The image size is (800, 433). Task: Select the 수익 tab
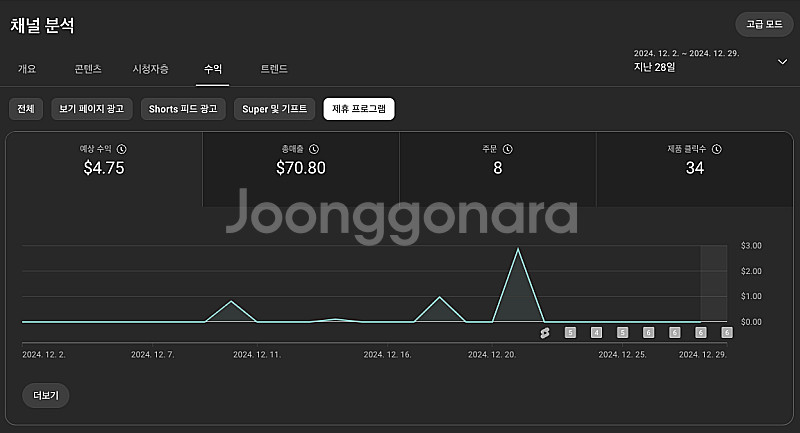[213, 69]
